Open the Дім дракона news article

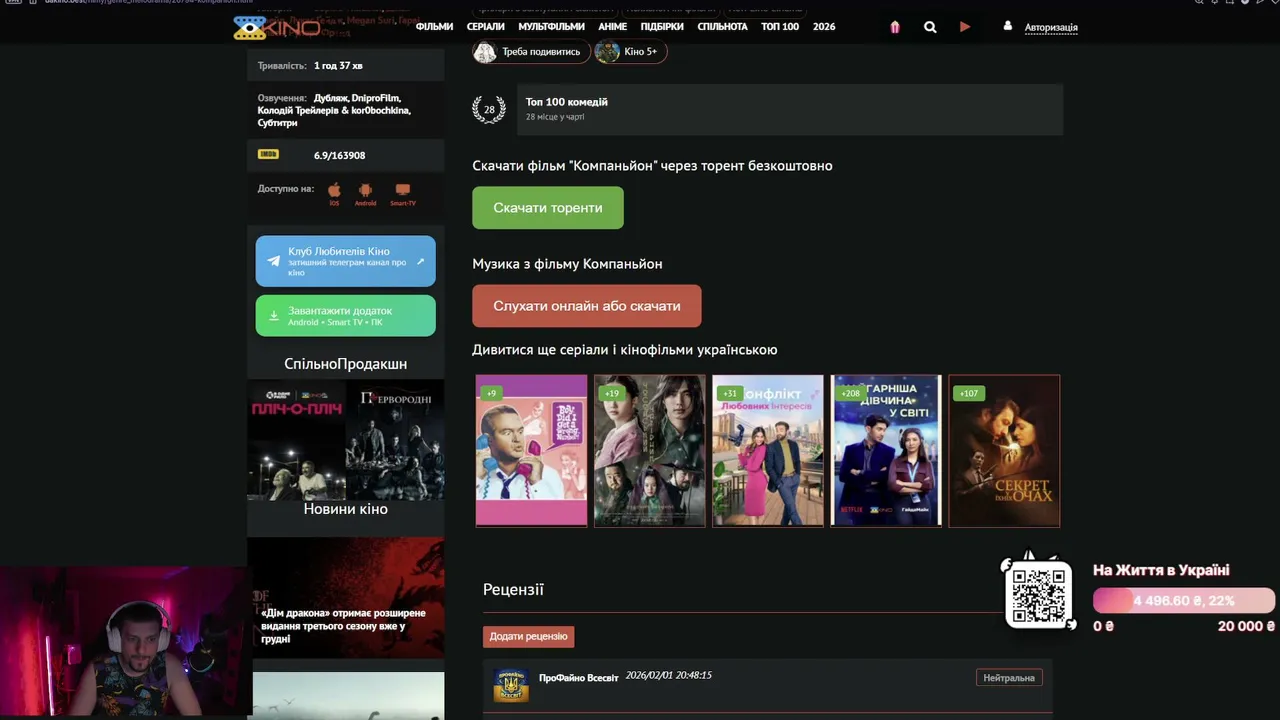(346, 597)
